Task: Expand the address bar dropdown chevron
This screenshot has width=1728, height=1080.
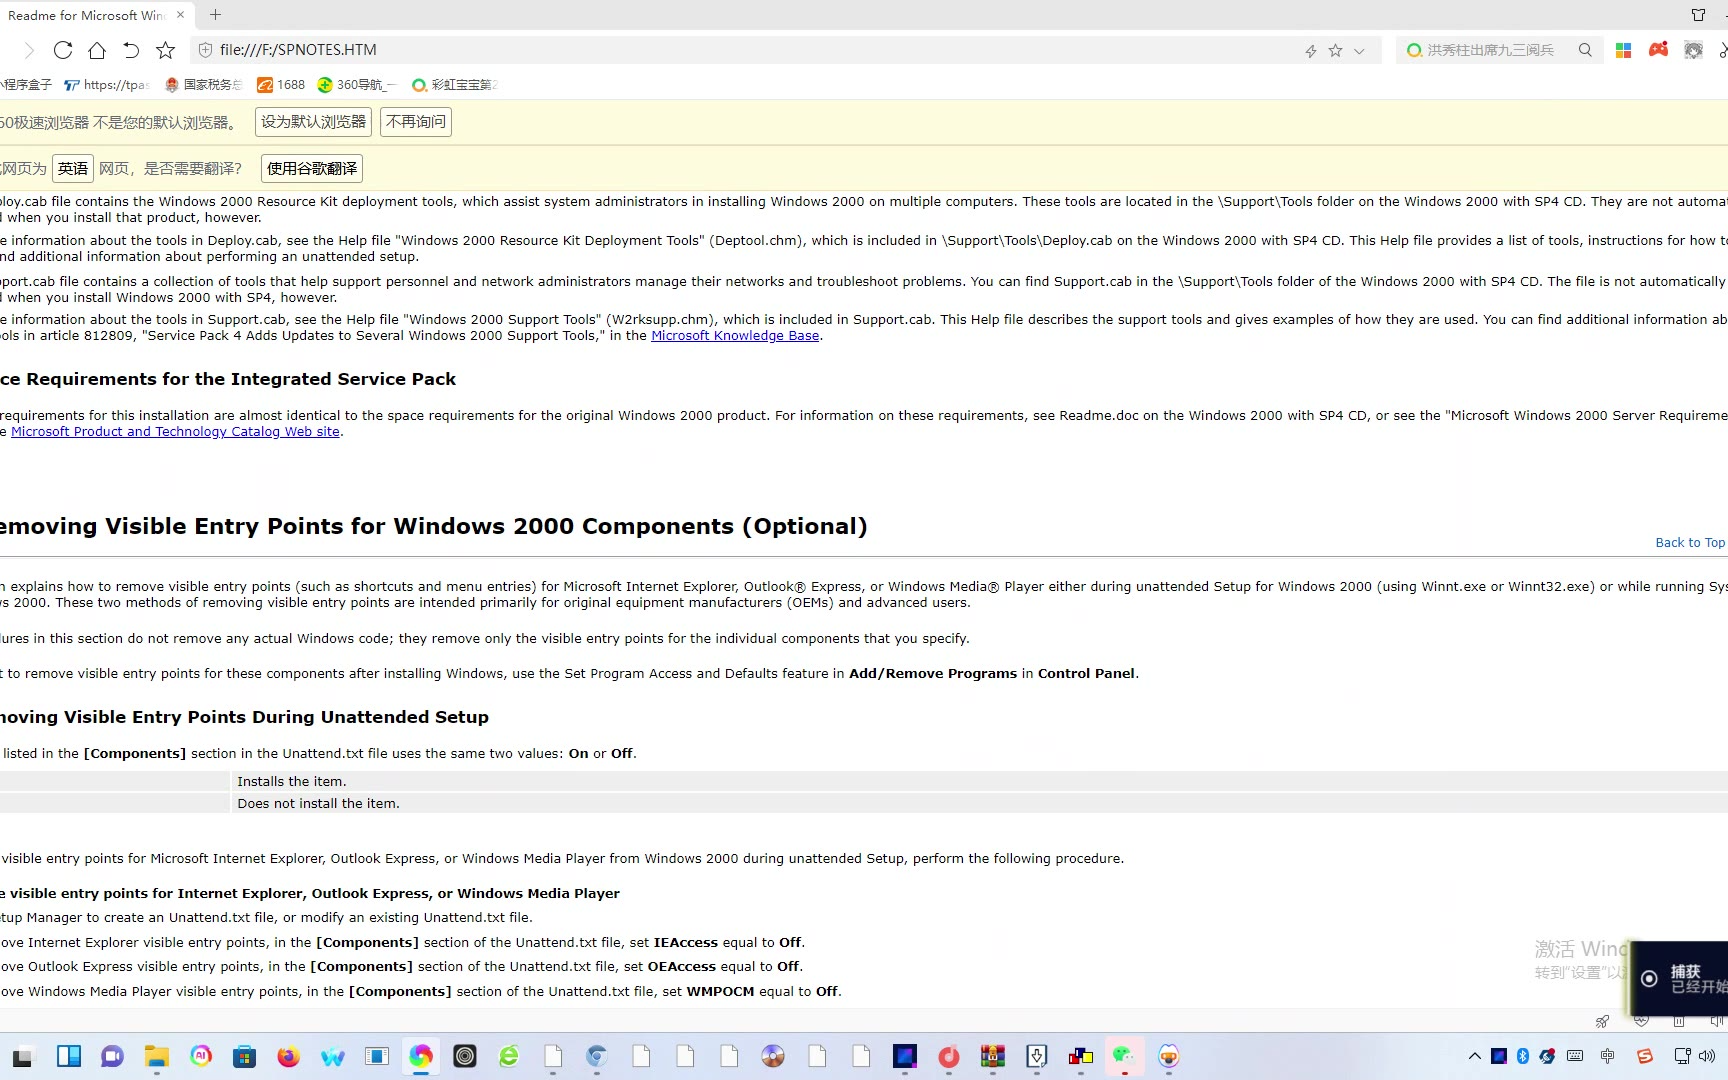Action: [1359, 51]
